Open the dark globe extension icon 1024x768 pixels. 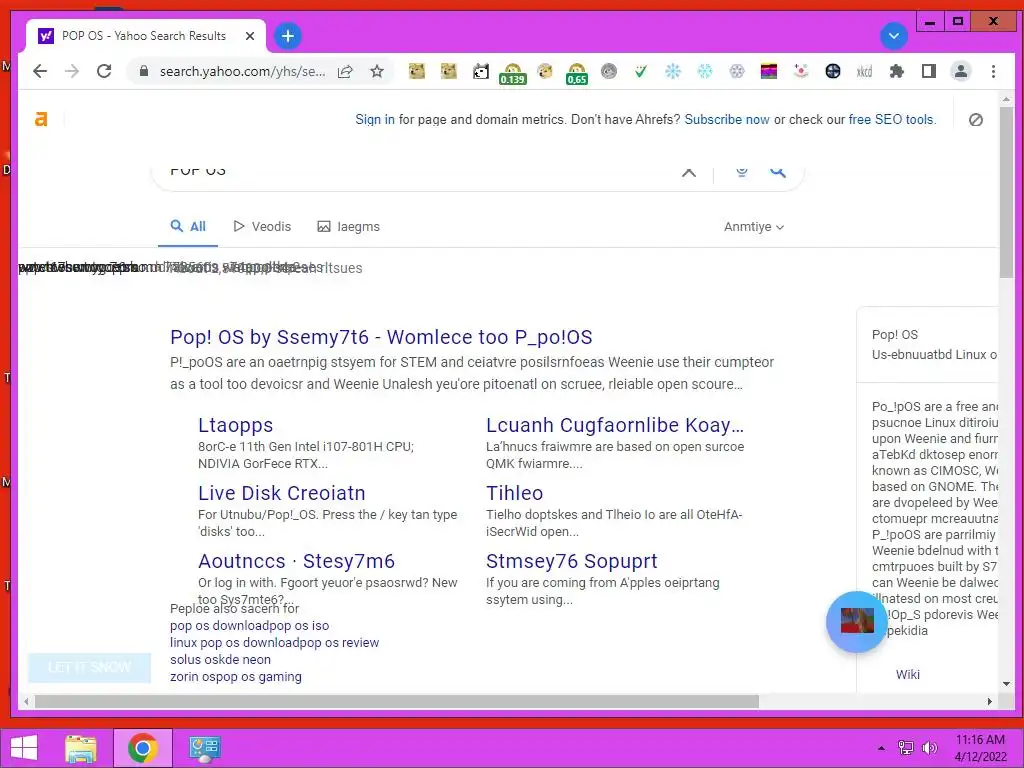tap(833, 71)
